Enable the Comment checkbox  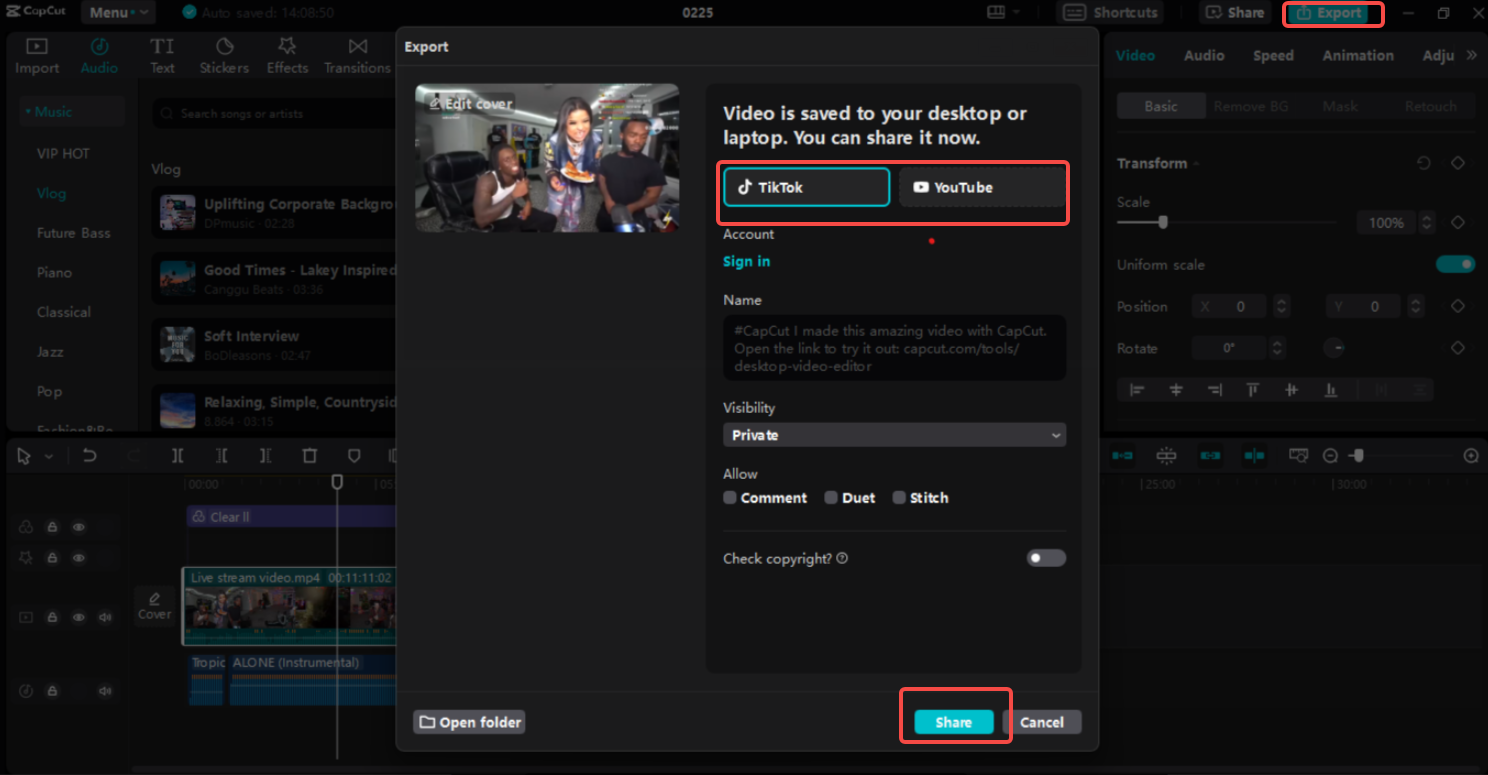pyautogui.click(x=730, y=497)
